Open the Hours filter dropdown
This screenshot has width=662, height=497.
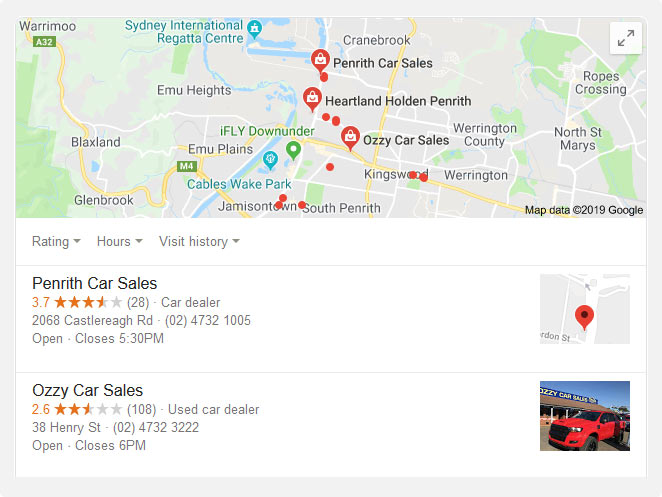(x=119, y=242)
